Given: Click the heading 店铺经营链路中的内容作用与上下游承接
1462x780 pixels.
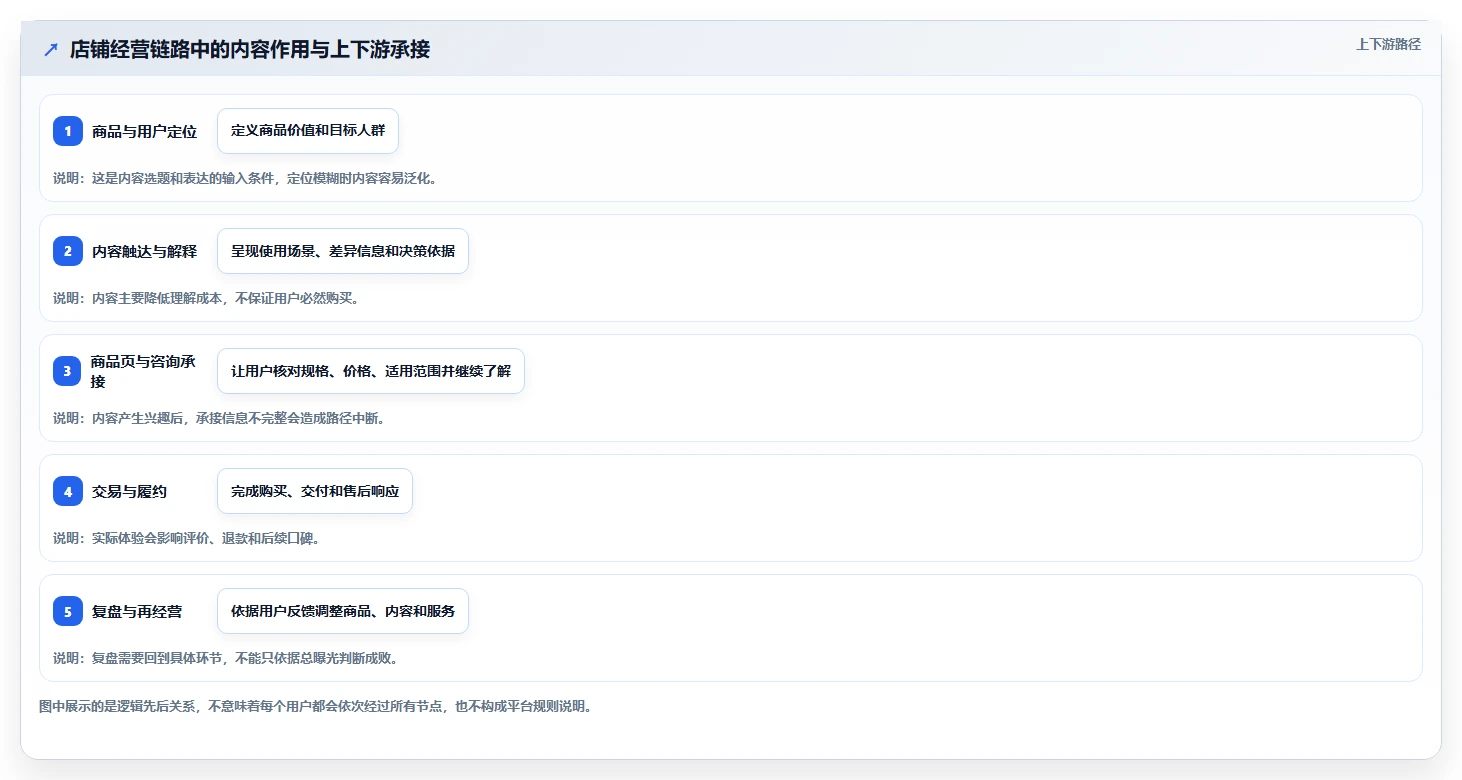Looking at the screenshot, I should [x=250, y=49].
